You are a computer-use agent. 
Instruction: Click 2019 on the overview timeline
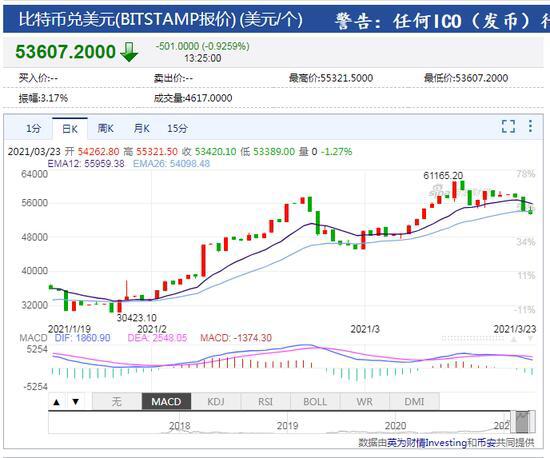coord(287,426)
